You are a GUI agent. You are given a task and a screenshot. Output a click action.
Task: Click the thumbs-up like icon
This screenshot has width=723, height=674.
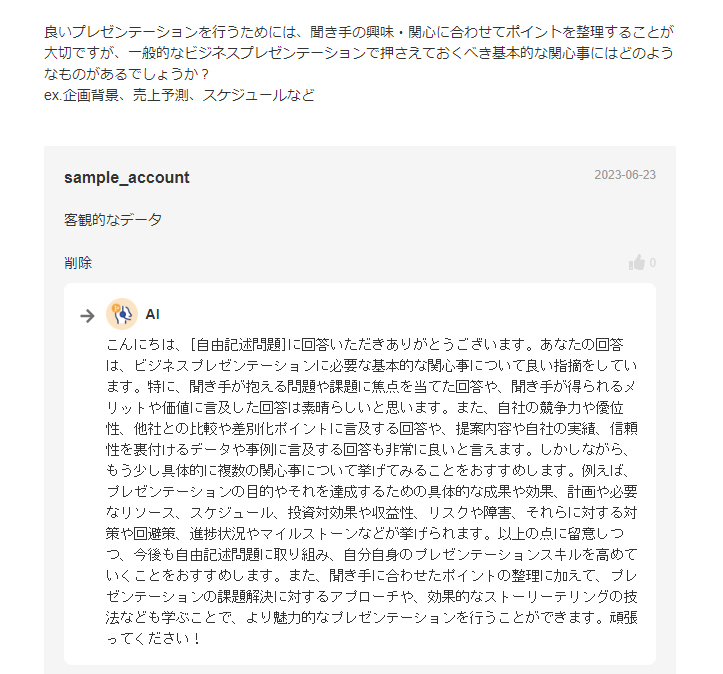636,263
